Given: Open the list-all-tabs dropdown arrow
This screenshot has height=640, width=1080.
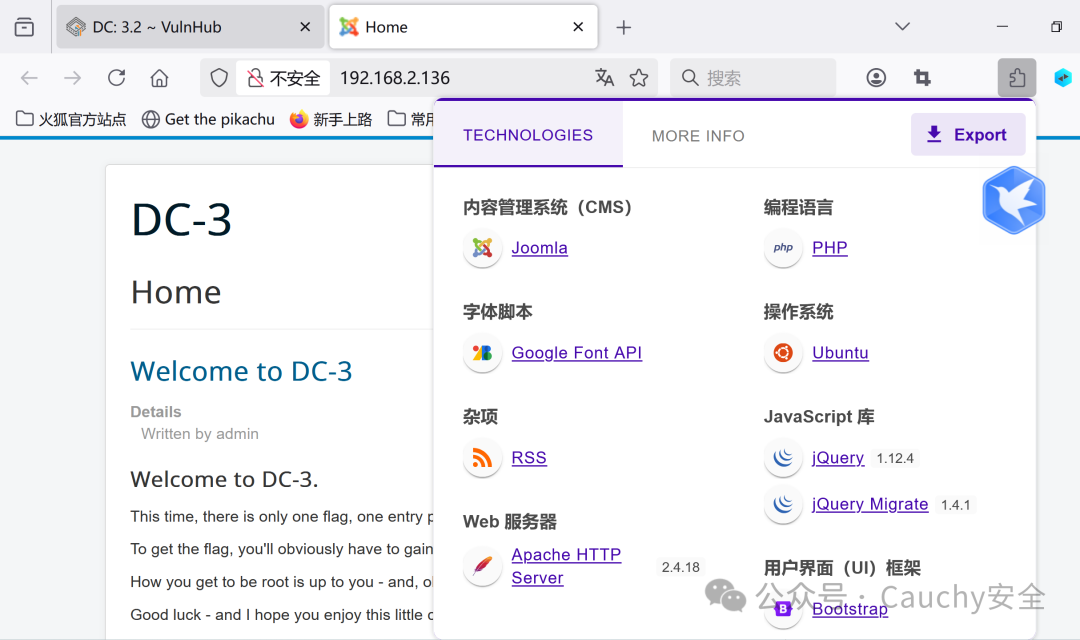Looking at the screenshot, I should [902, 27].
